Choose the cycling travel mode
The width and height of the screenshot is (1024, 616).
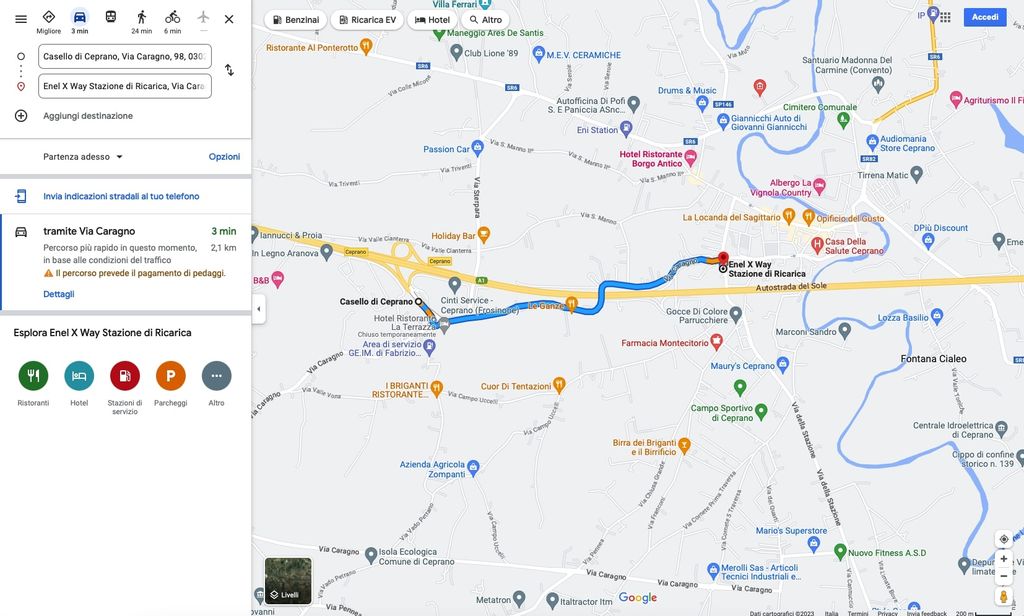(x=172, y=17)
